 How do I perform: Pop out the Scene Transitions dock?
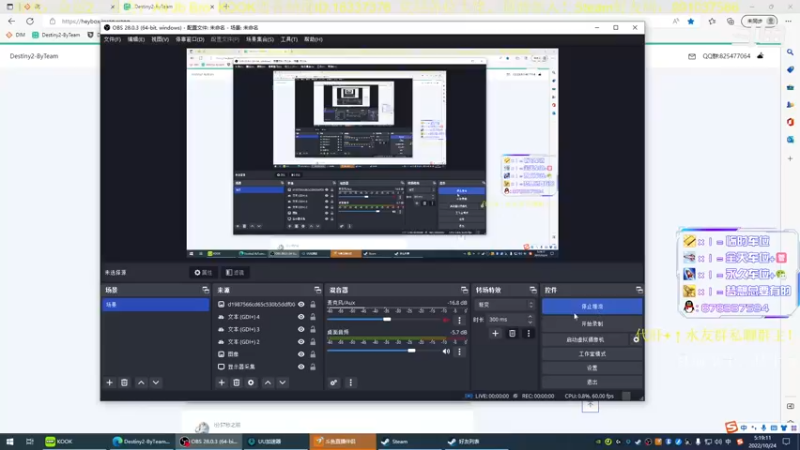[x=533, y=290]
